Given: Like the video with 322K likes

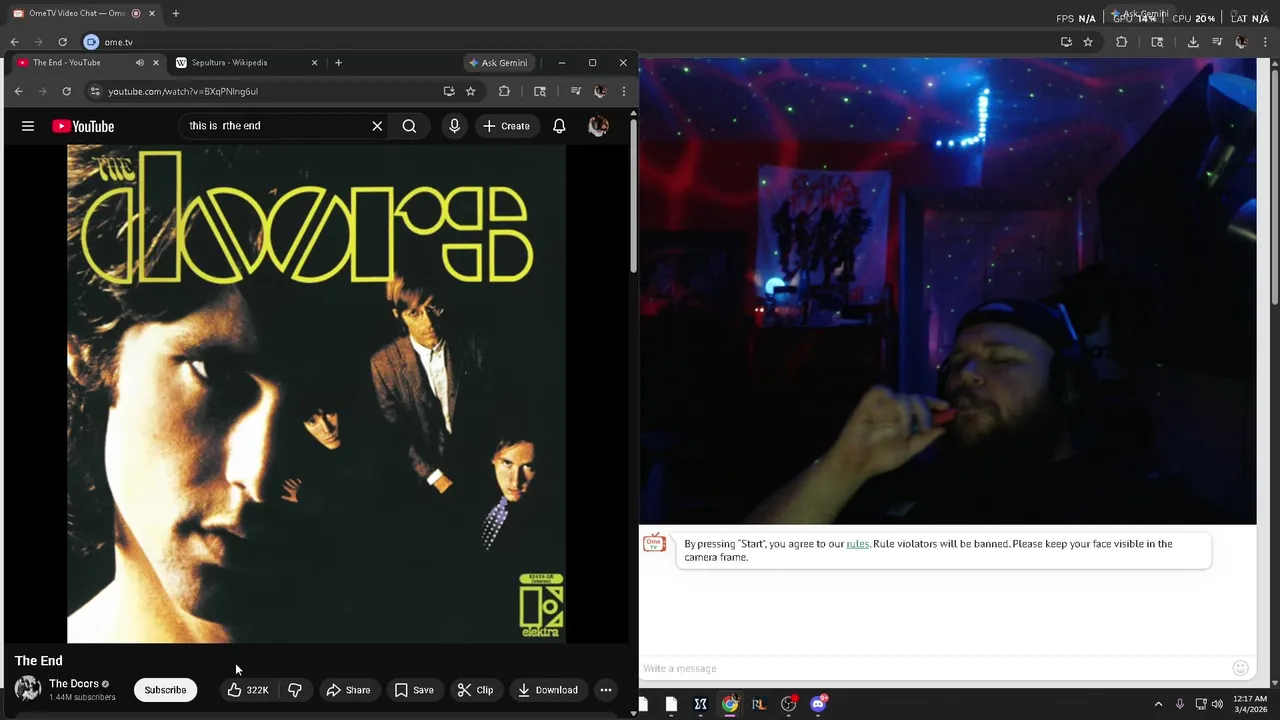Looking at the screenshot, I should (247, 690).
